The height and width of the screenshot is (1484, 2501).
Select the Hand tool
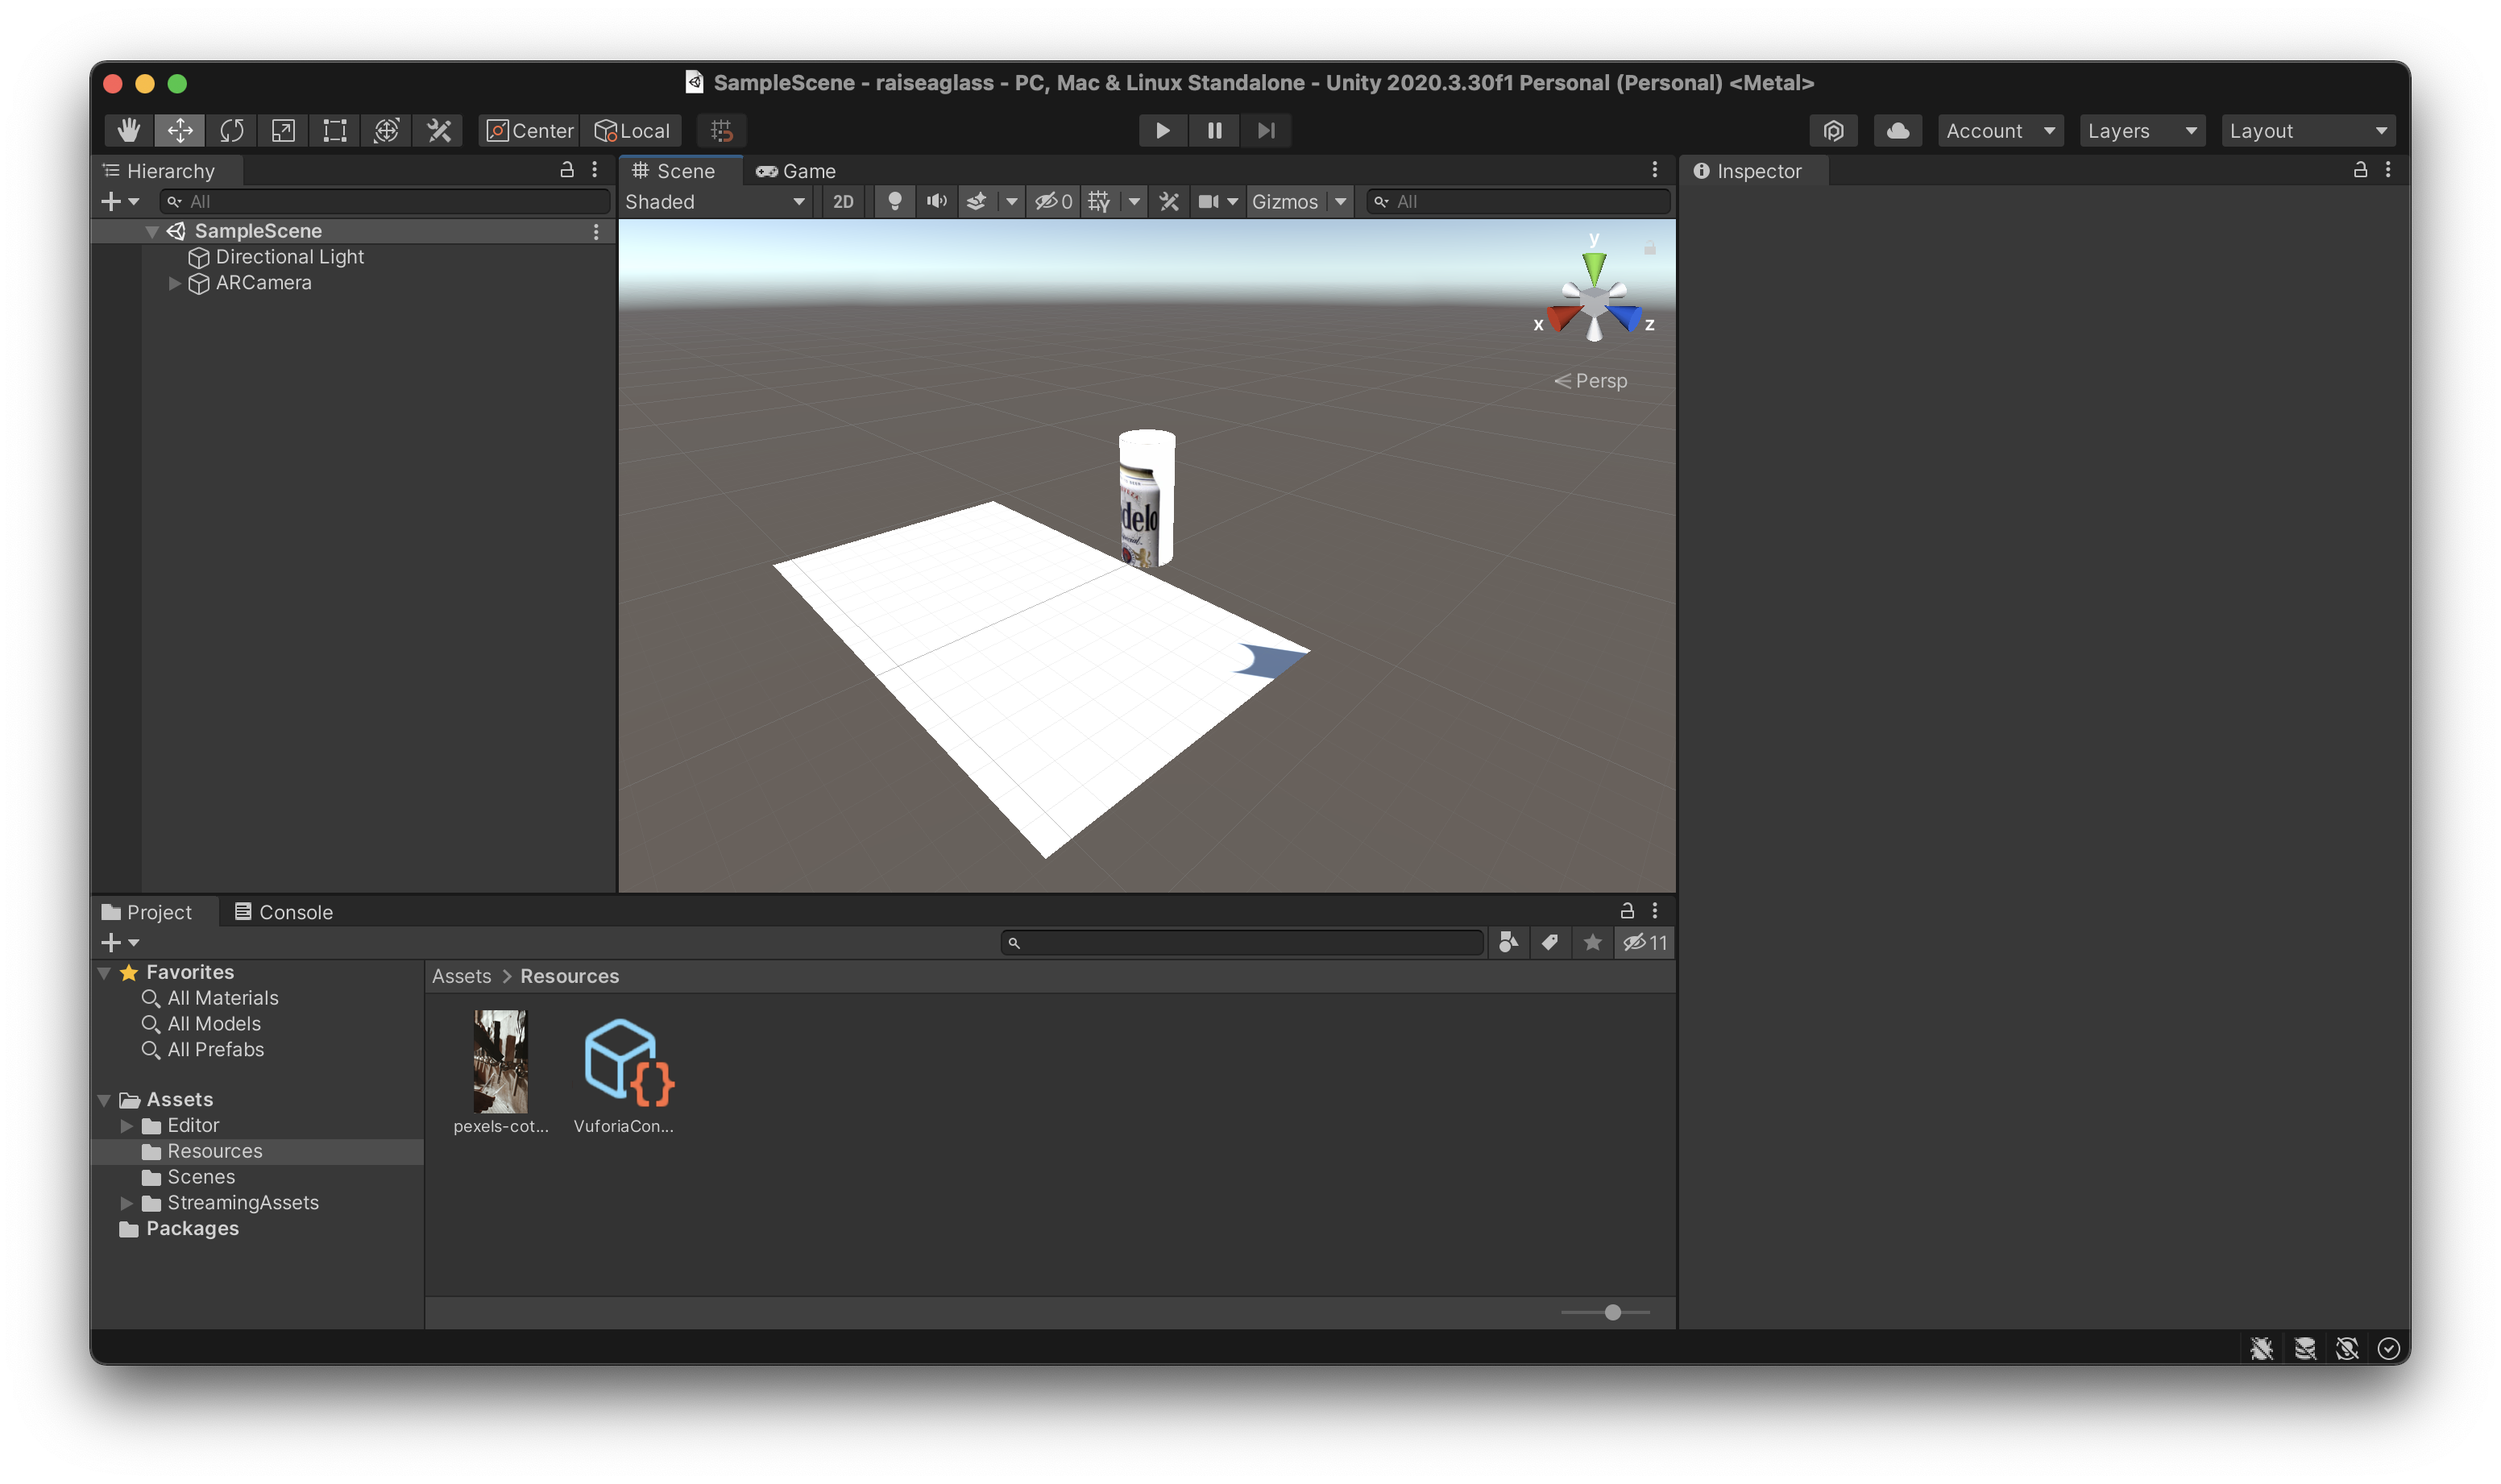[x=128, y=131]
